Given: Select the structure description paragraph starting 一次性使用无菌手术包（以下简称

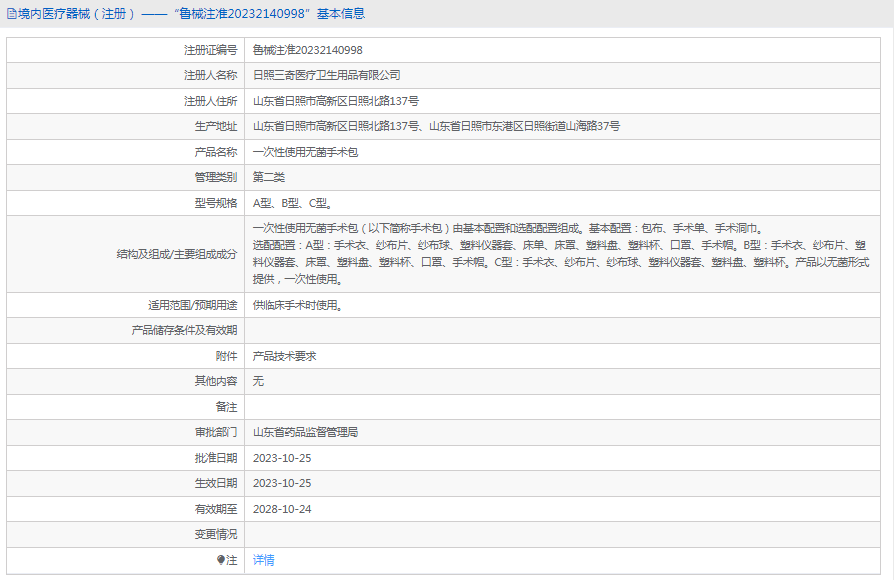Looking at the screenshot, I should coord(561,254).
